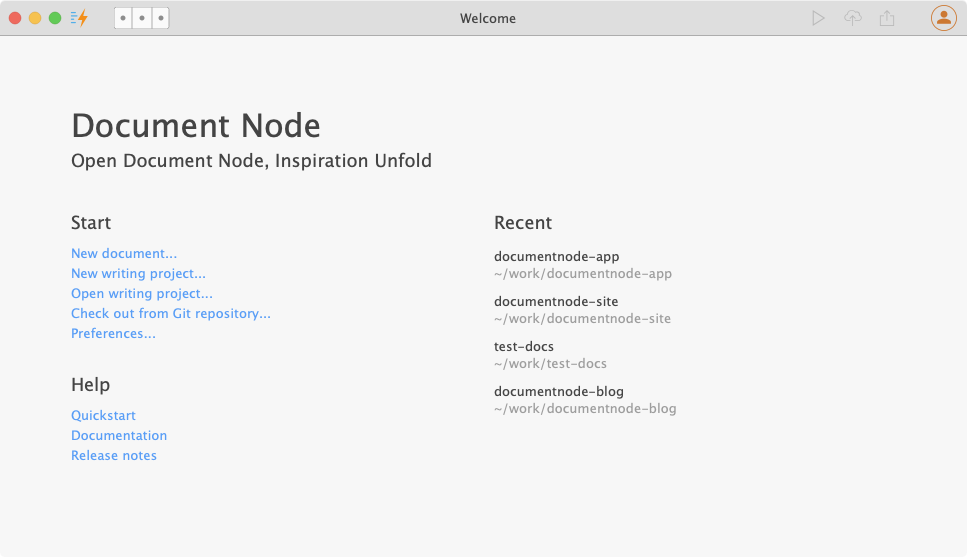Open recent project documentnode-blog
Viewport: 967px width, 557px height.
pos(559,392)
